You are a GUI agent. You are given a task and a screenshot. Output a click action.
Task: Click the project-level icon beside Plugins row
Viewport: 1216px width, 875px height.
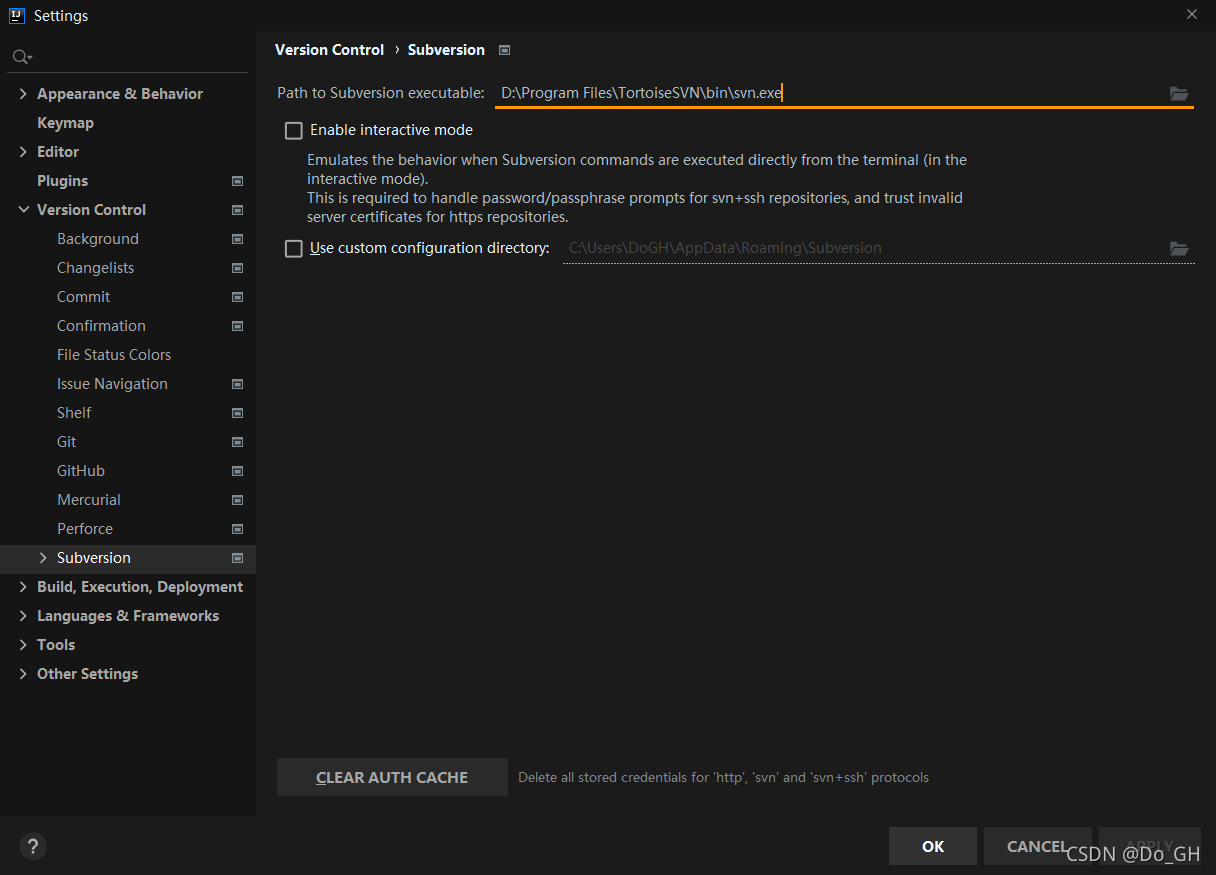(238, 181)
